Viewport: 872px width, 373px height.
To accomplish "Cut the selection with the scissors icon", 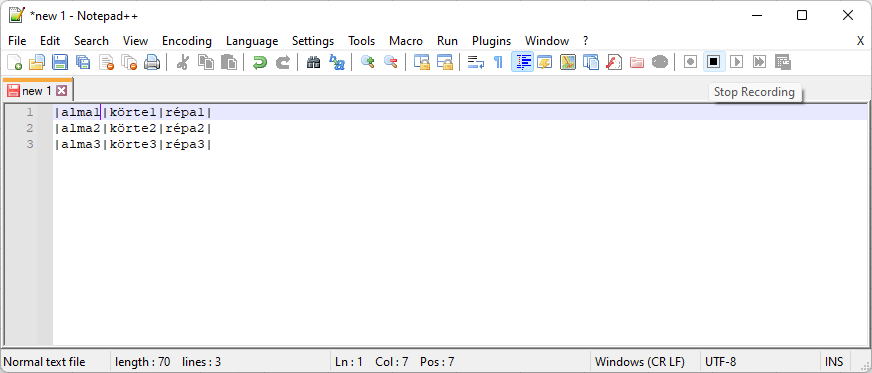I will 182,62.
